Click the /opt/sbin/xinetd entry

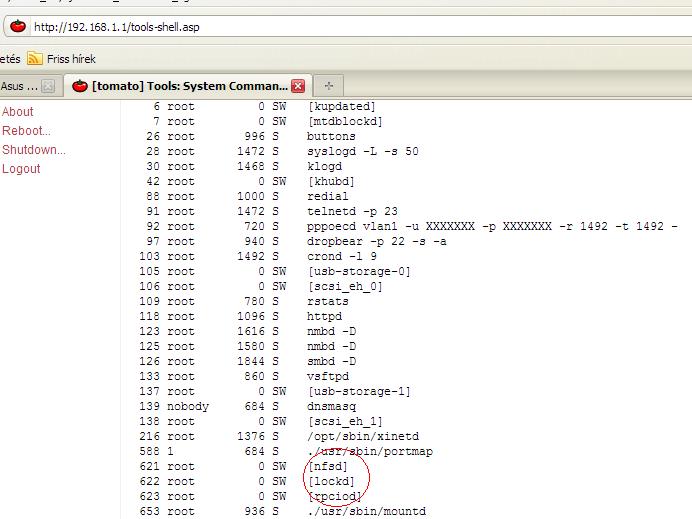pos(363,436)
